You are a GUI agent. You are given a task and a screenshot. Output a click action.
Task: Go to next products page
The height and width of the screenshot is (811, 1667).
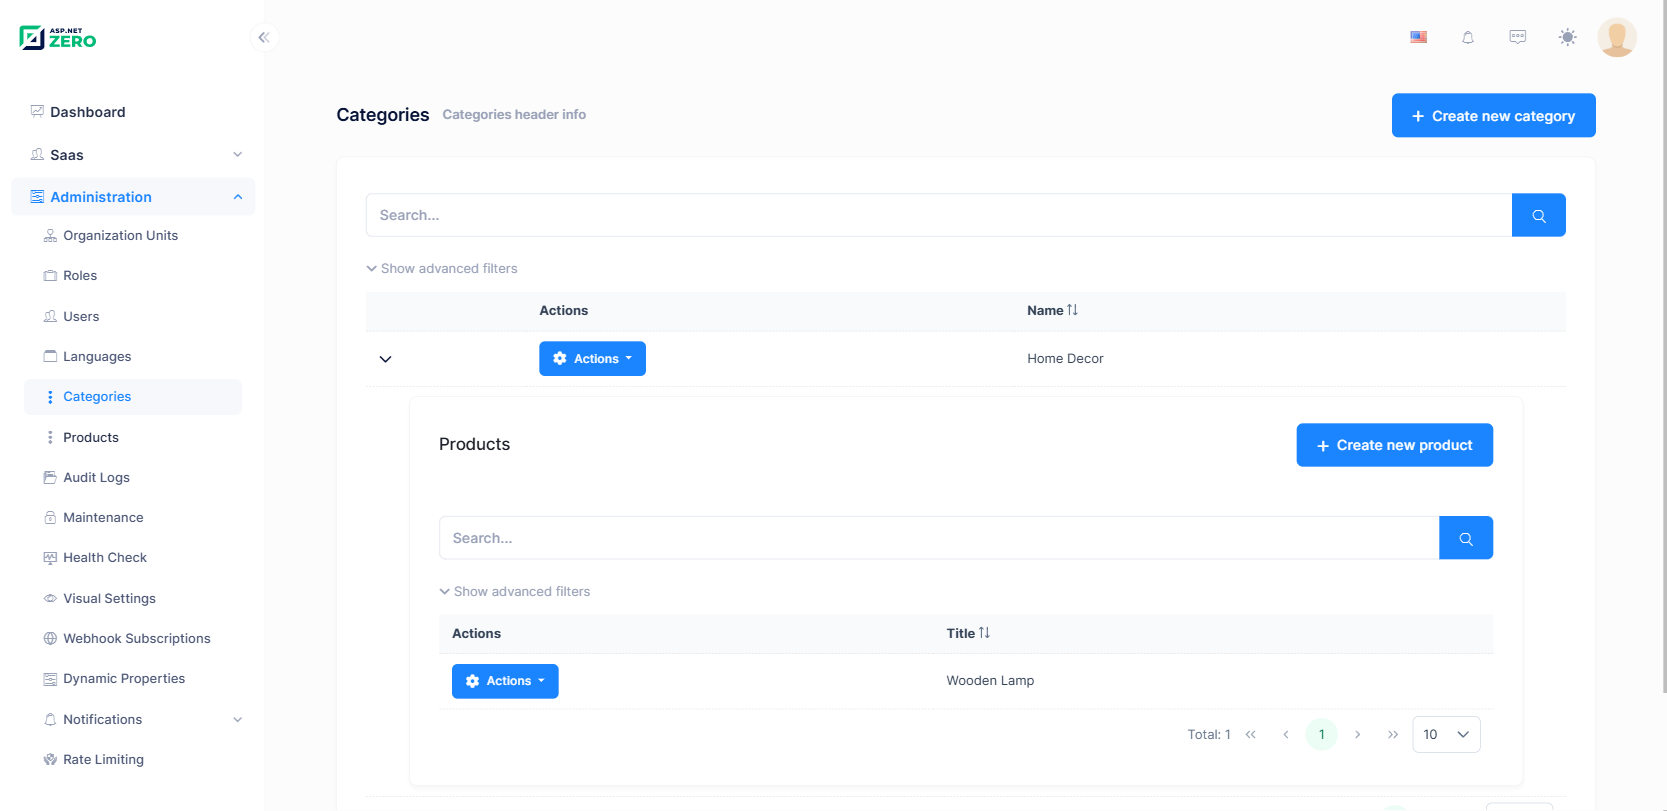tap(1357, 735)
